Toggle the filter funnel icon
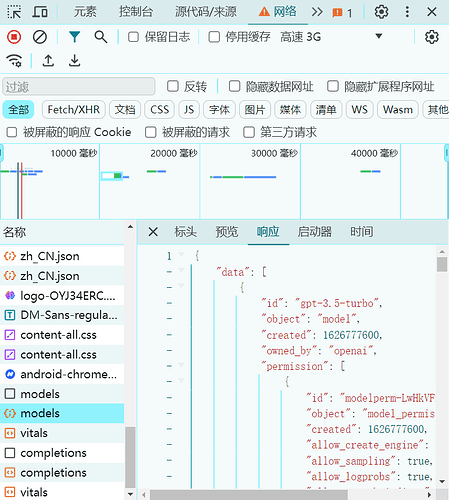 (74, 37)
